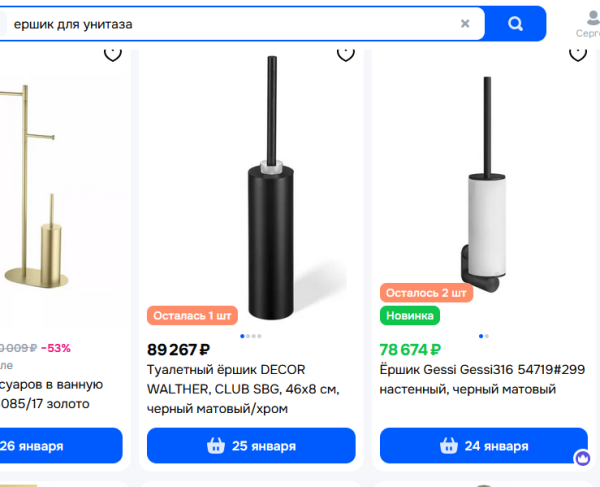Click the green 'Новинка' badge

(x=410, y=316)
